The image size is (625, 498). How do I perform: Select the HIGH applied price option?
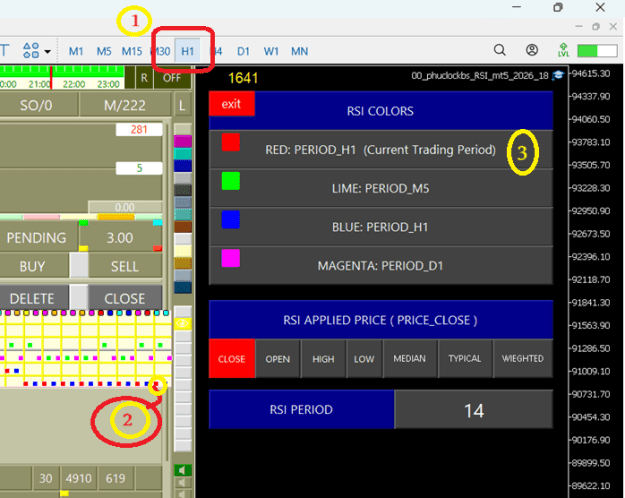(x=323, y=359)
